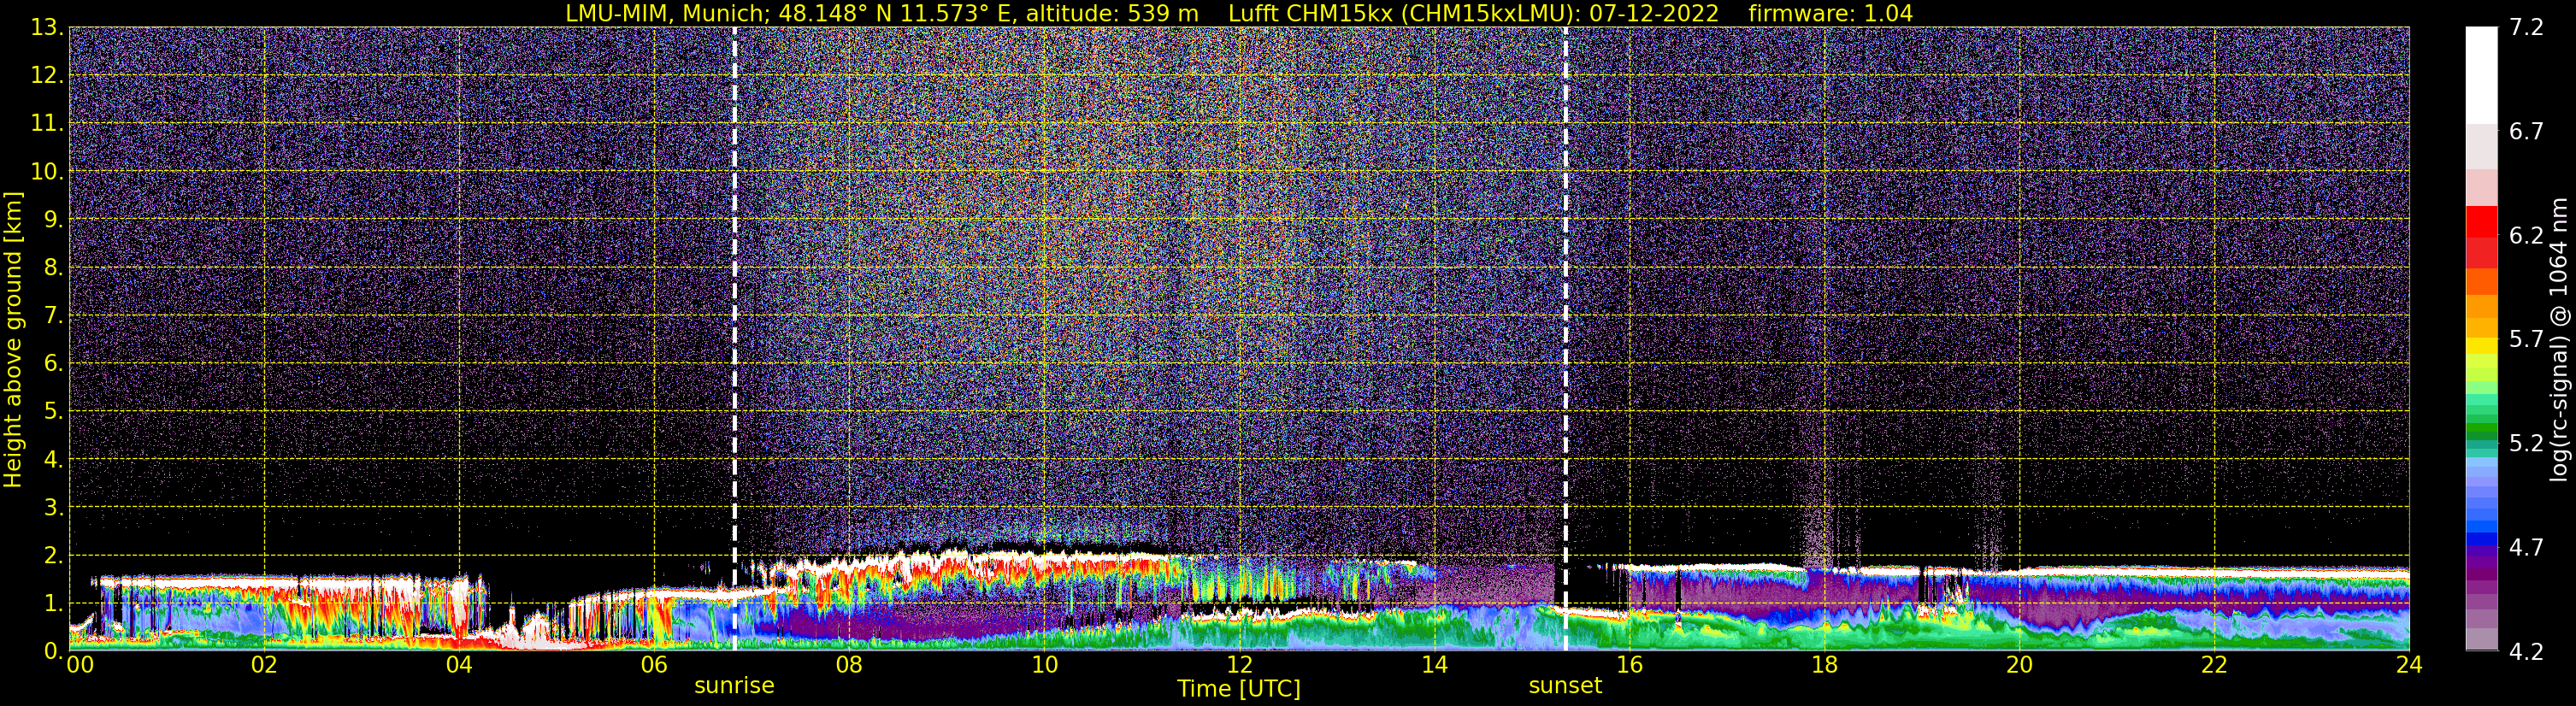Click the time axis tick label 14
This screenshot has width=2576, height=706.
pyautogui.click(x=1434, y=665)
